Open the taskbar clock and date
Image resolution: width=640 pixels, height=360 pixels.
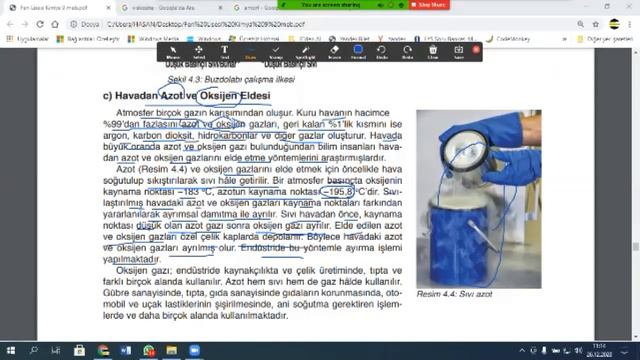(x=599, y=351)
